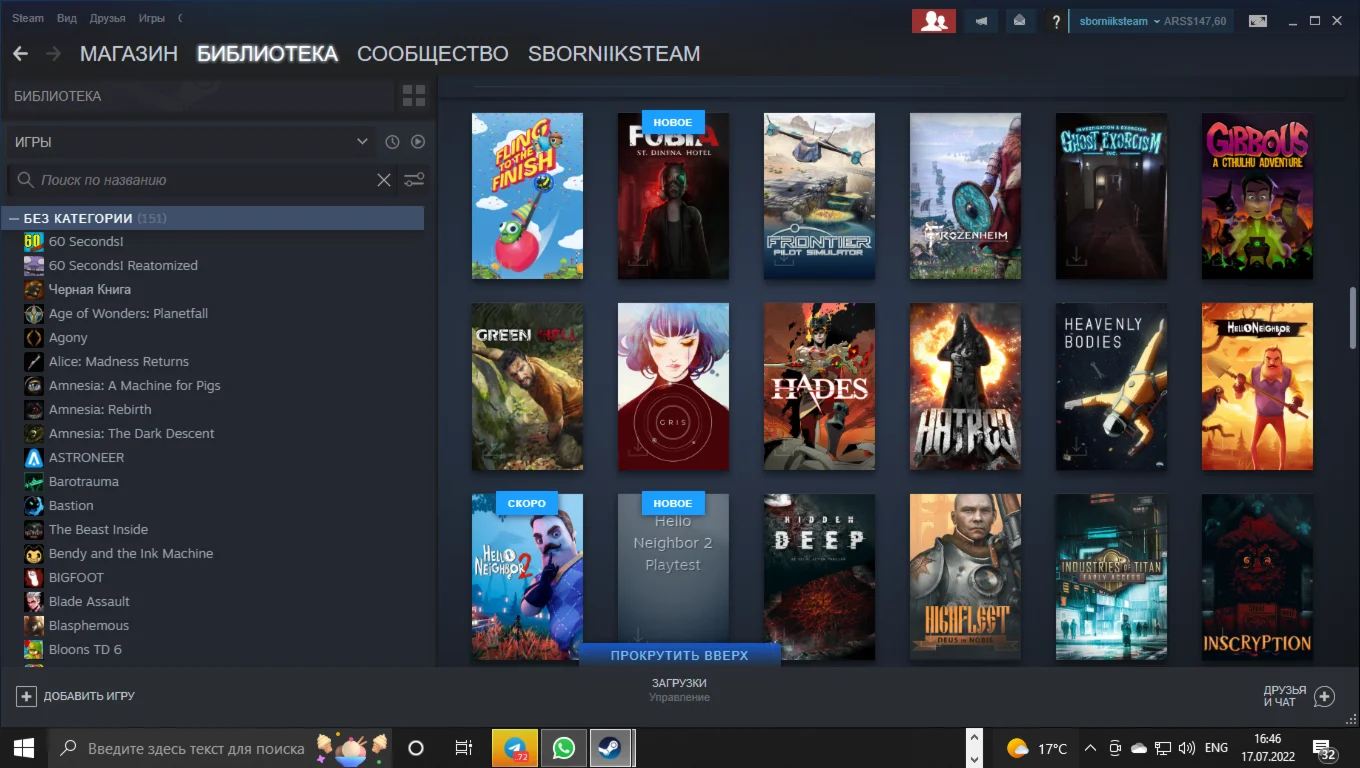Select Черная Книга in the list
1360x768 pixels.
tap(90, 289)
